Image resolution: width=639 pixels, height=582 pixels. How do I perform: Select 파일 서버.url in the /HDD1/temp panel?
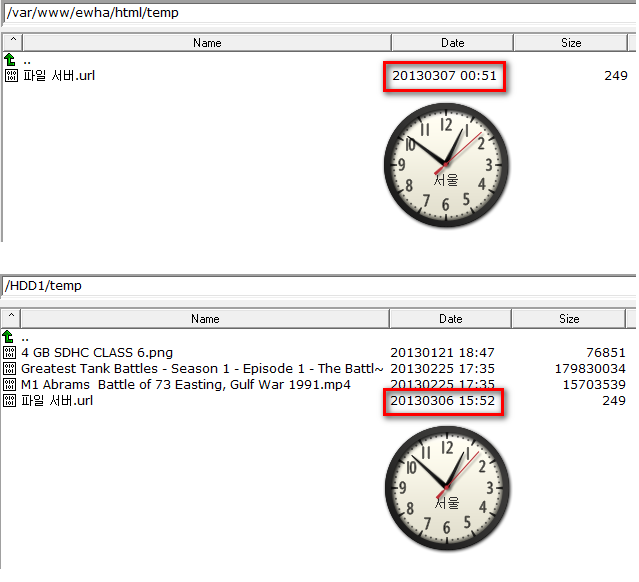pyautogui.click(x=57, y=400)
